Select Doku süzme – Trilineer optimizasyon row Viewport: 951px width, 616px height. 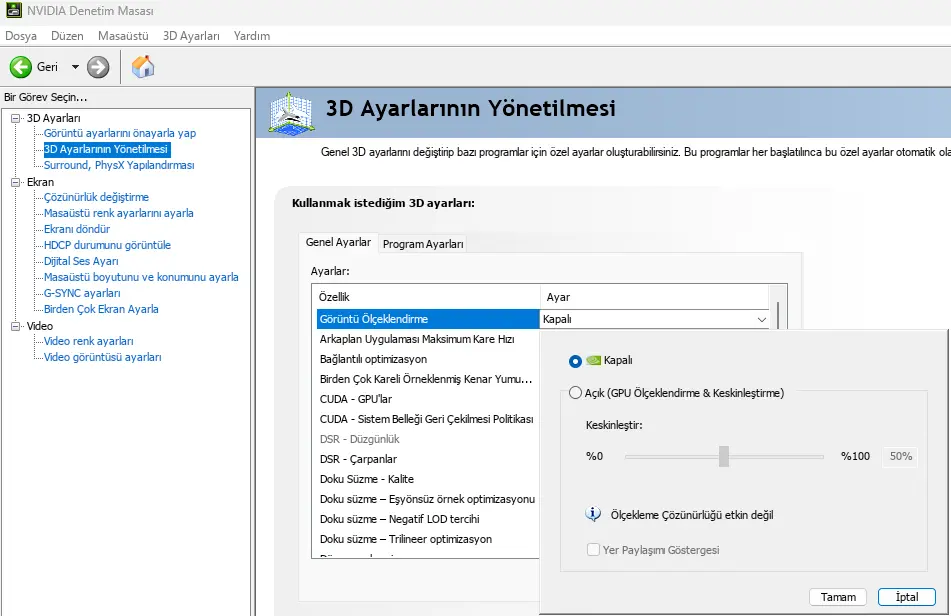pyautogui.click(x=428, y=539)
